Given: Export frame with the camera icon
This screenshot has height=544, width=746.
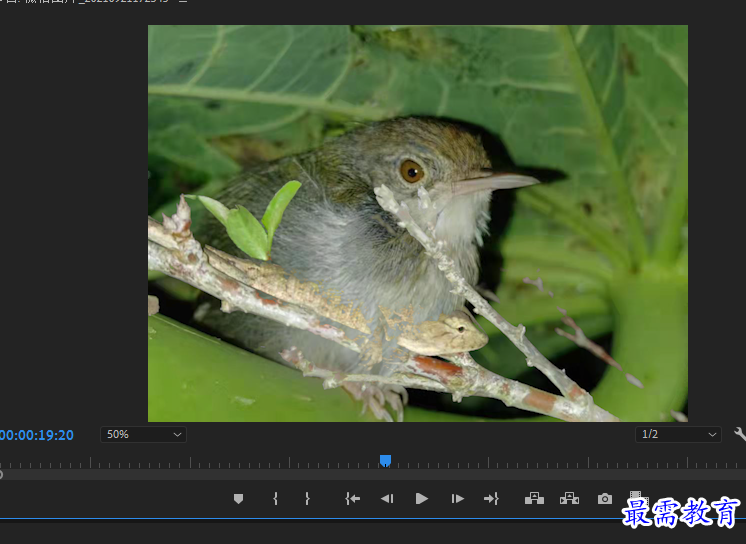Looking at the screenshot, I should 605,498.
